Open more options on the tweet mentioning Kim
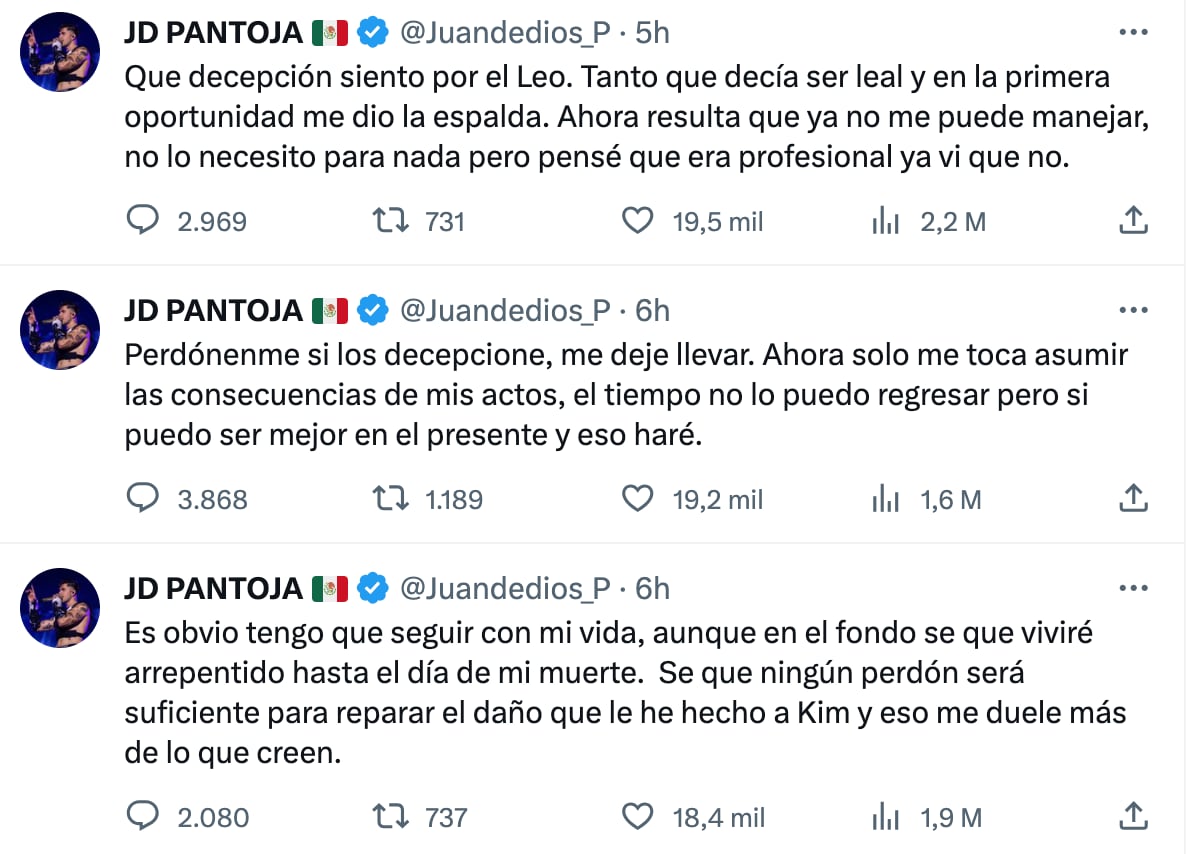Screen dimensions: 1190x854 [x=1132, y=589]
